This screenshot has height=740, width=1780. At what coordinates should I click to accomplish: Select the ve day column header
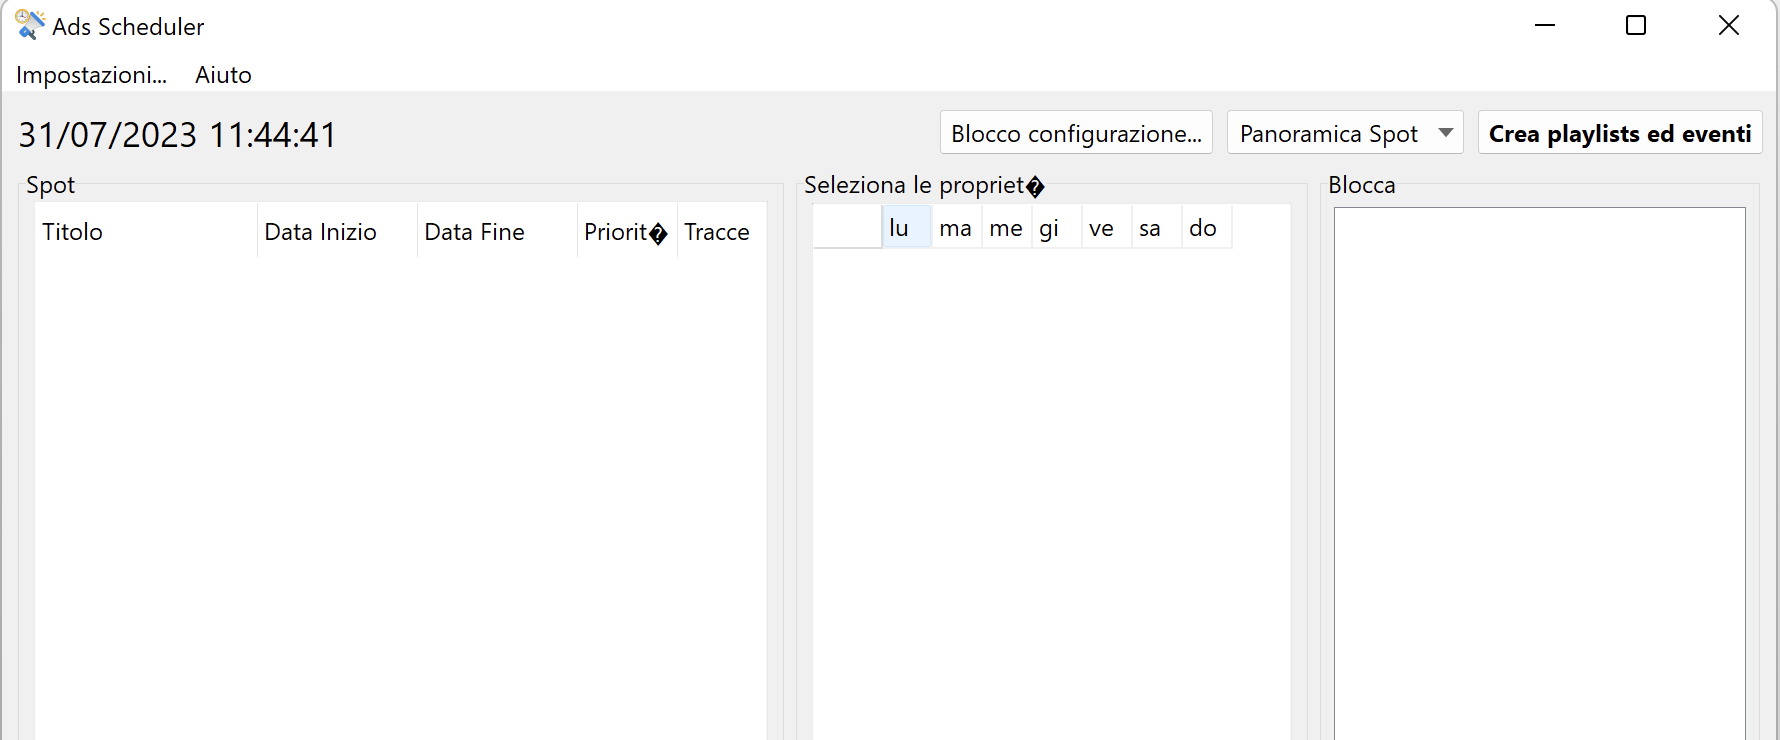click(1107, 228)
